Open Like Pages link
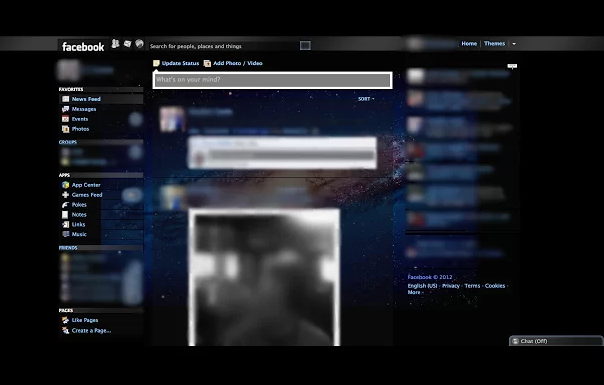 85,320
